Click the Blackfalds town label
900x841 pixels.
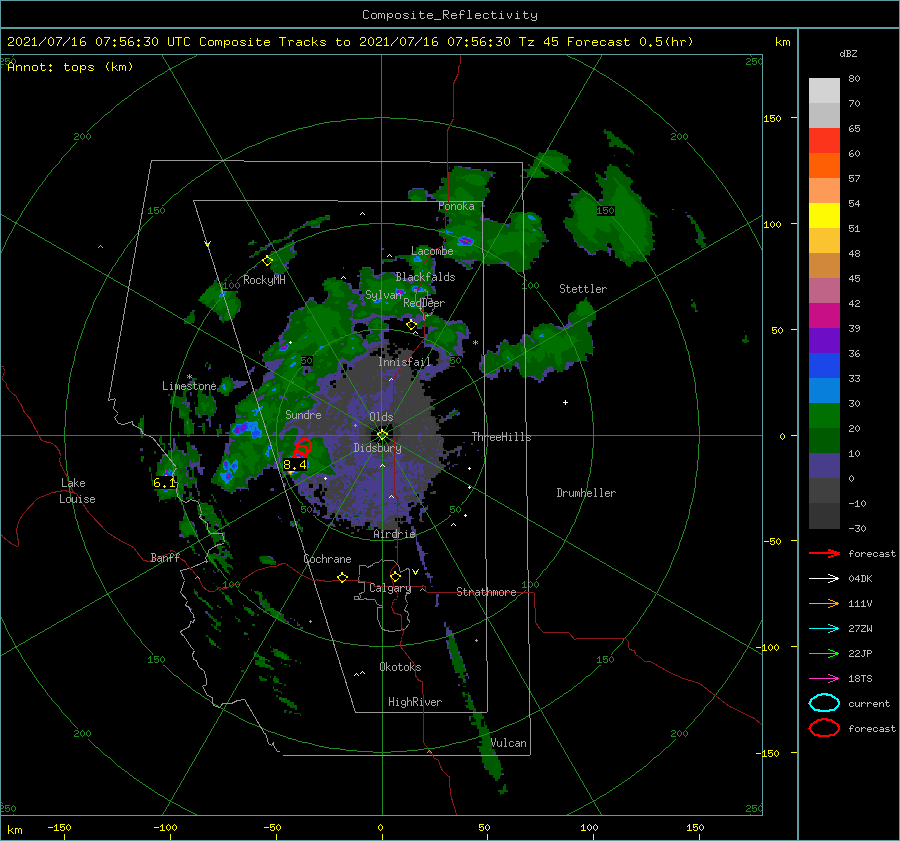(x=425, y=277)
